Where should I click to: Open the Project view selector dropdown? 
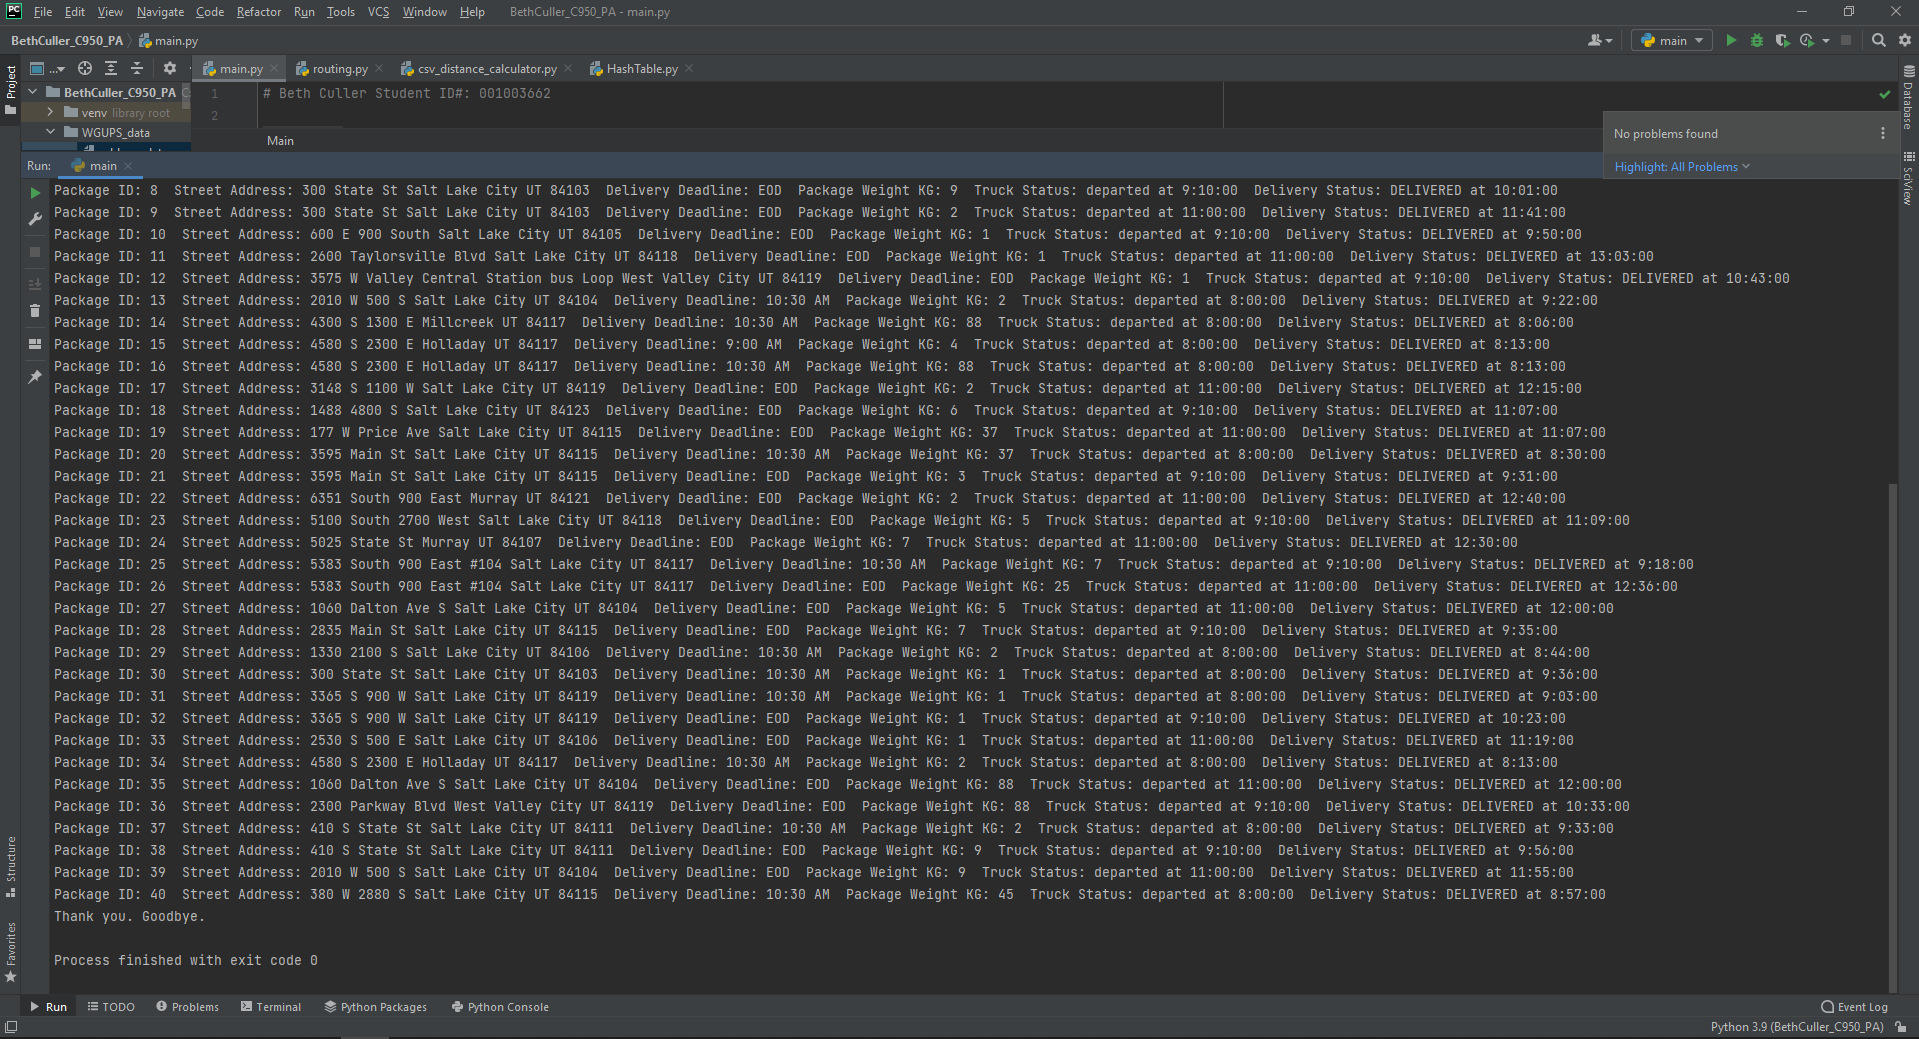47,68
